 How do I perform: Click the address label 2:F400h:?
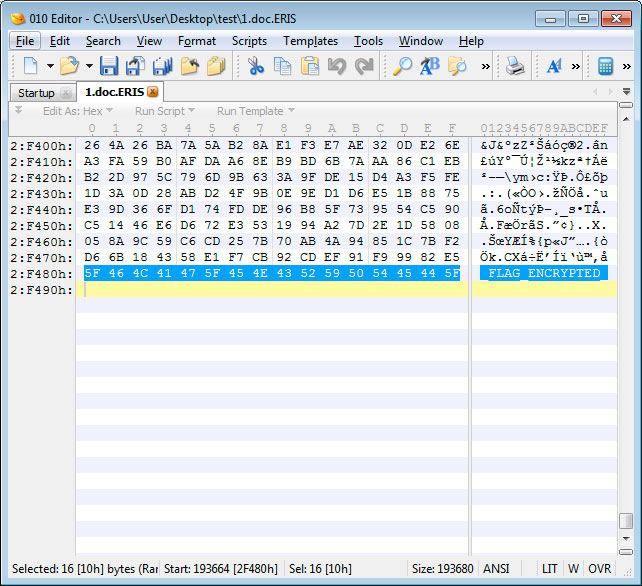[x=42, y=146]
